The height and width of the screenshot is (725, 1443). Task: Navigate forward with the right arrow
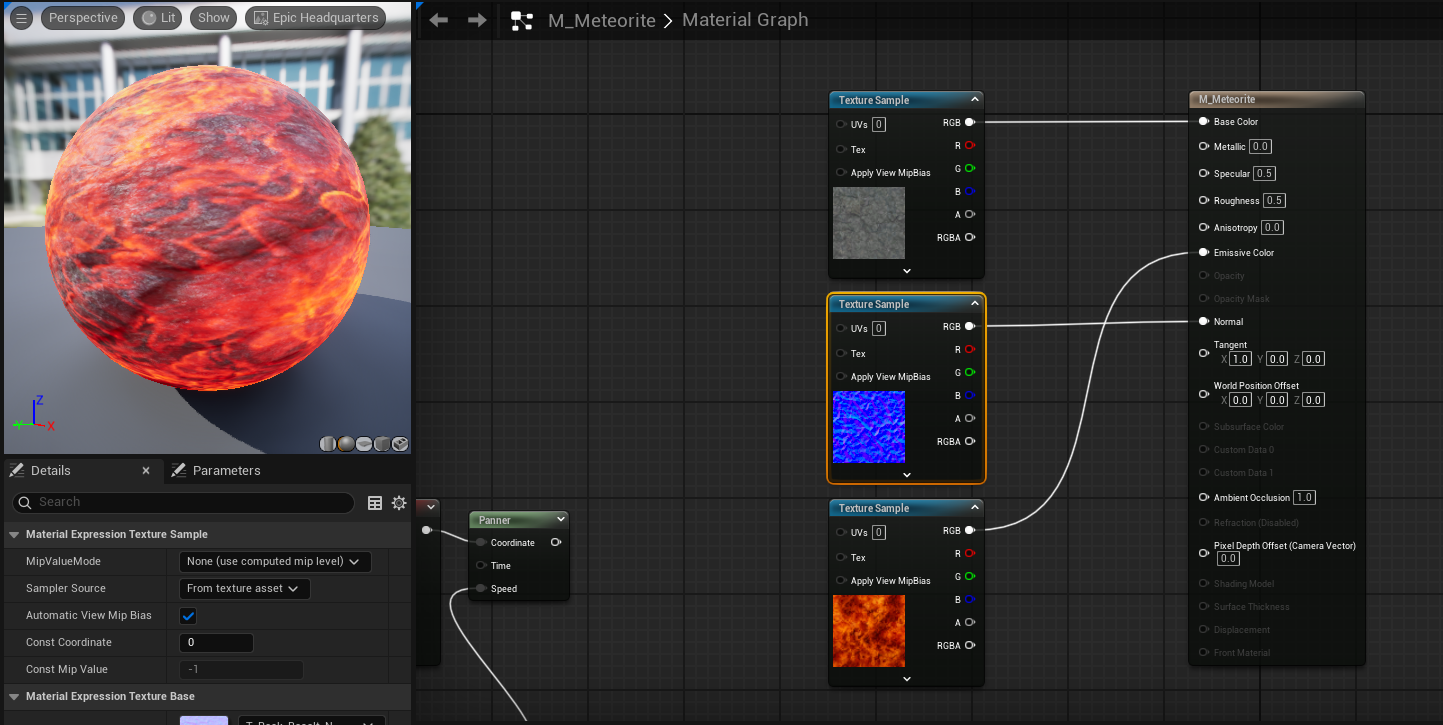pos(477,20)
